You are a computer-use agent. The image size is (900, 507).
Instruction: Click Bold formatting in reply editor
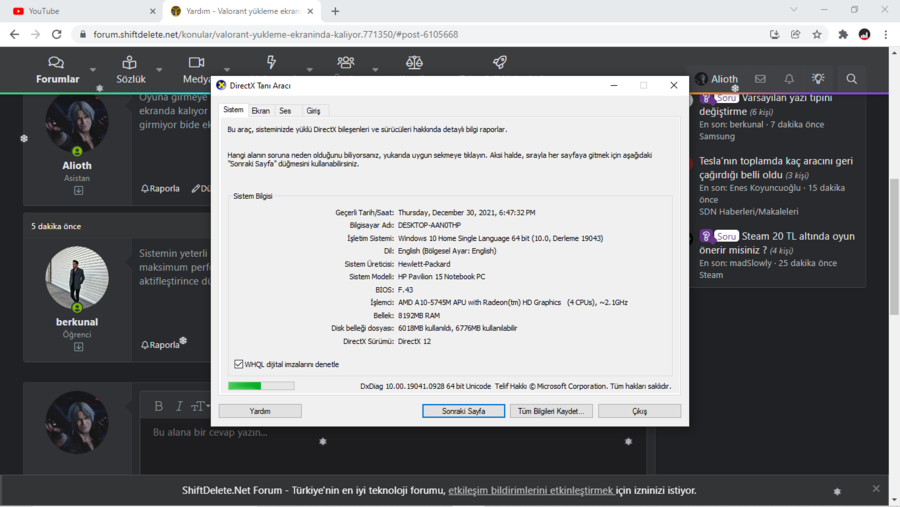pyautogui.click(x=158, y=407)
